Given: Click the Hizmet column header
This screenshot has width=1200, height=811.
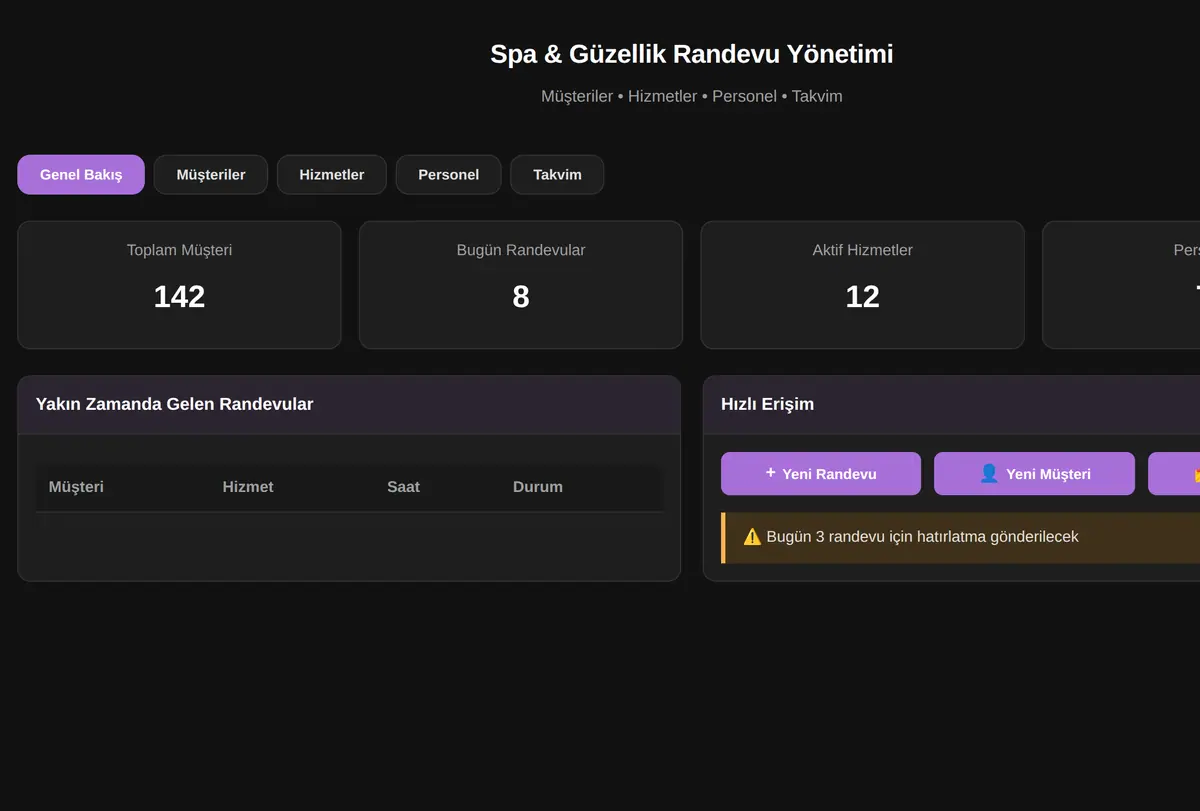Looking at the screenshot, I should [248, 487].
